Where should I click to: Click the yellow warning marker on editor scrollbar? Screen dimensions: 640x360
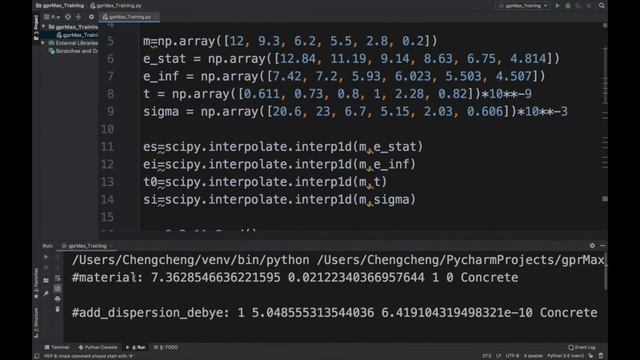point(605,199)
